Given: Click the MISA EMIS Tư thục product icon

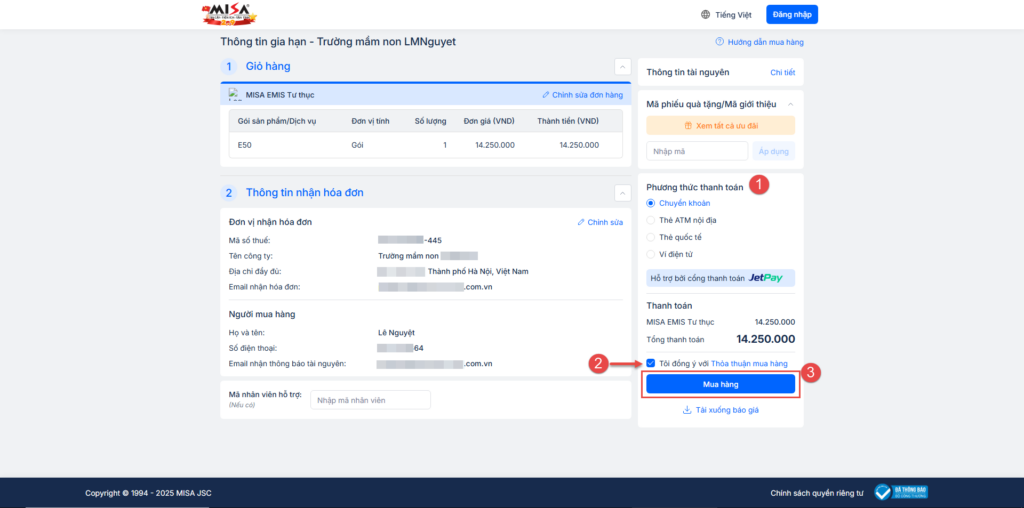Looking at the screenshot, I should (x=235, y=95).
